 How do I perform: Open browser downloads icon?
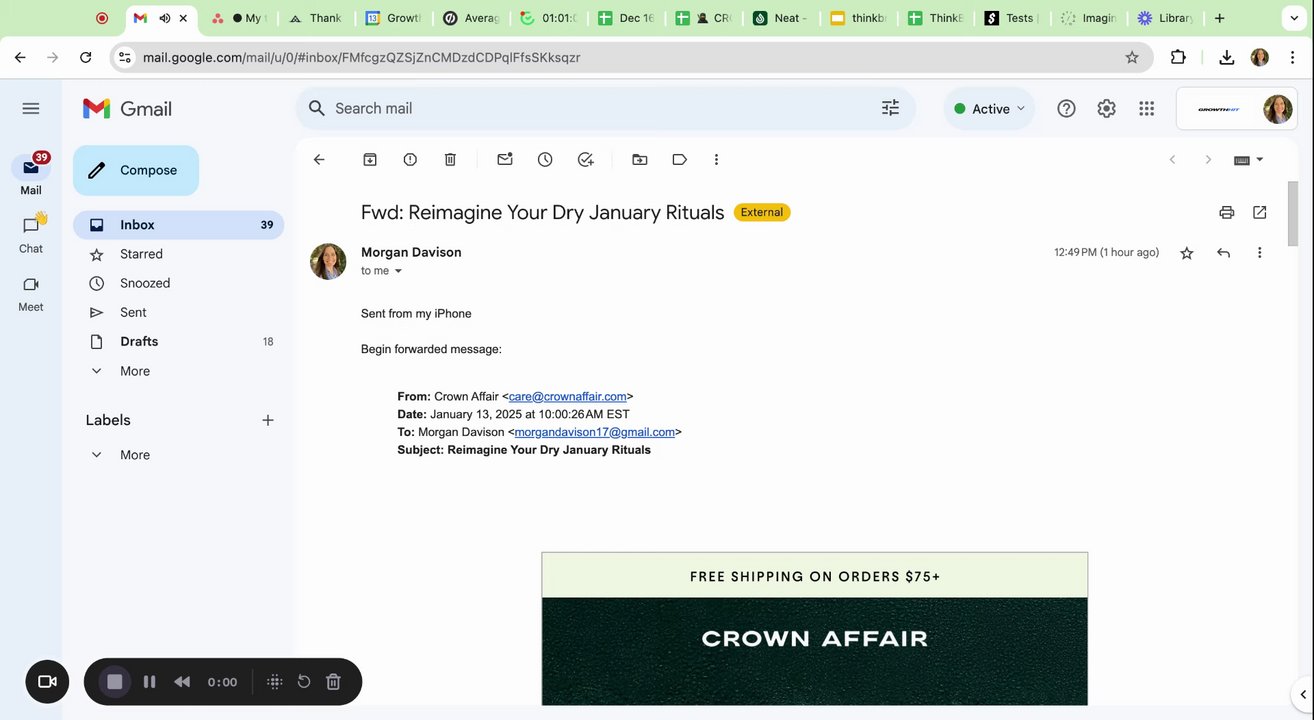click(x=1226, y=58)
